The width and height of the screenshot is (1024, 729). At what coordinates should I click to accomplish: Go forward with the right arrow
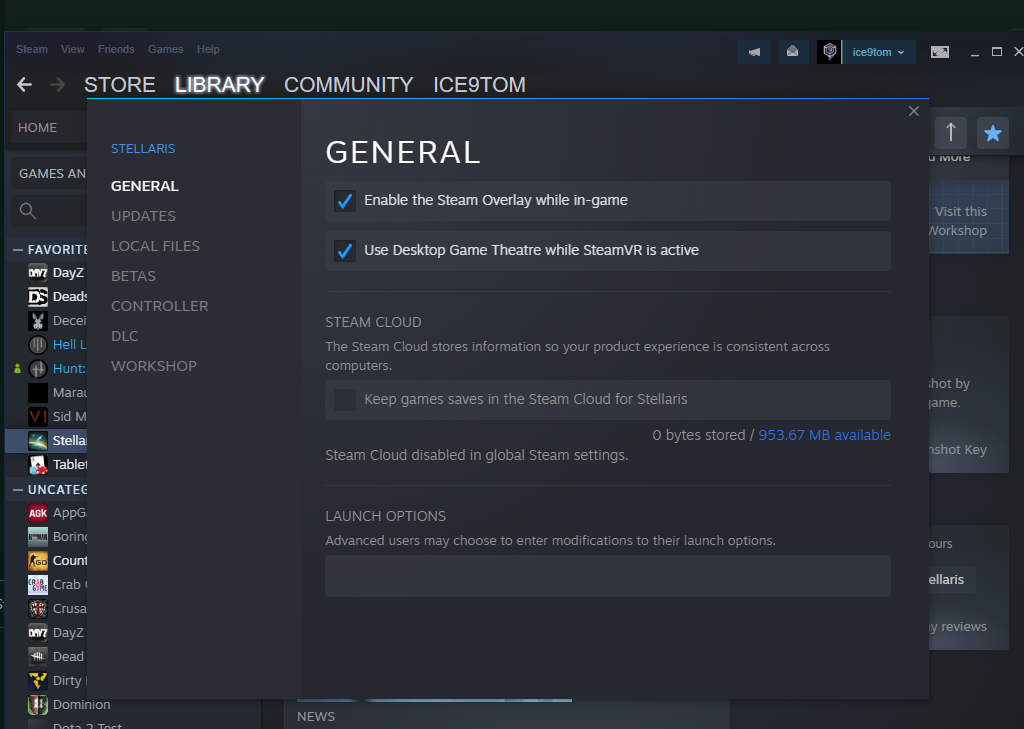pos(57,84)
